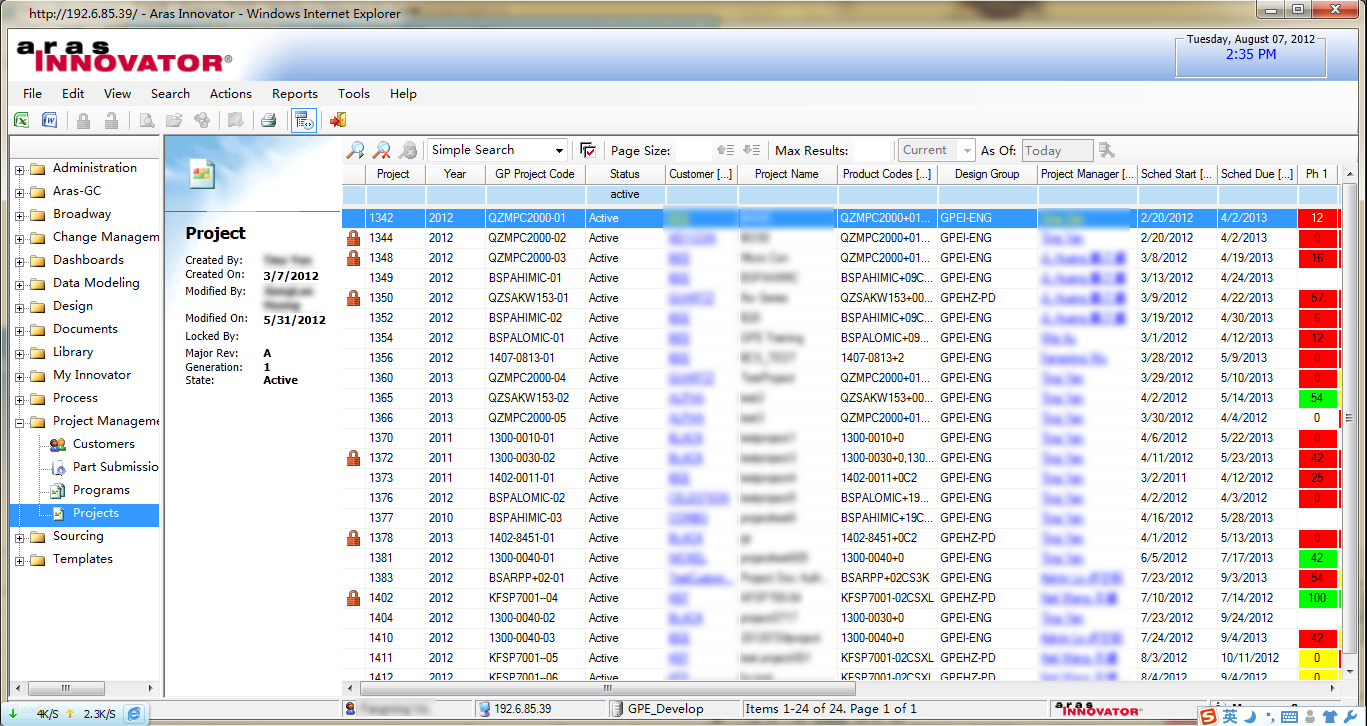Open the Simple Search dropdown
The image size is (1367, 726).
[x=559, y=150]
